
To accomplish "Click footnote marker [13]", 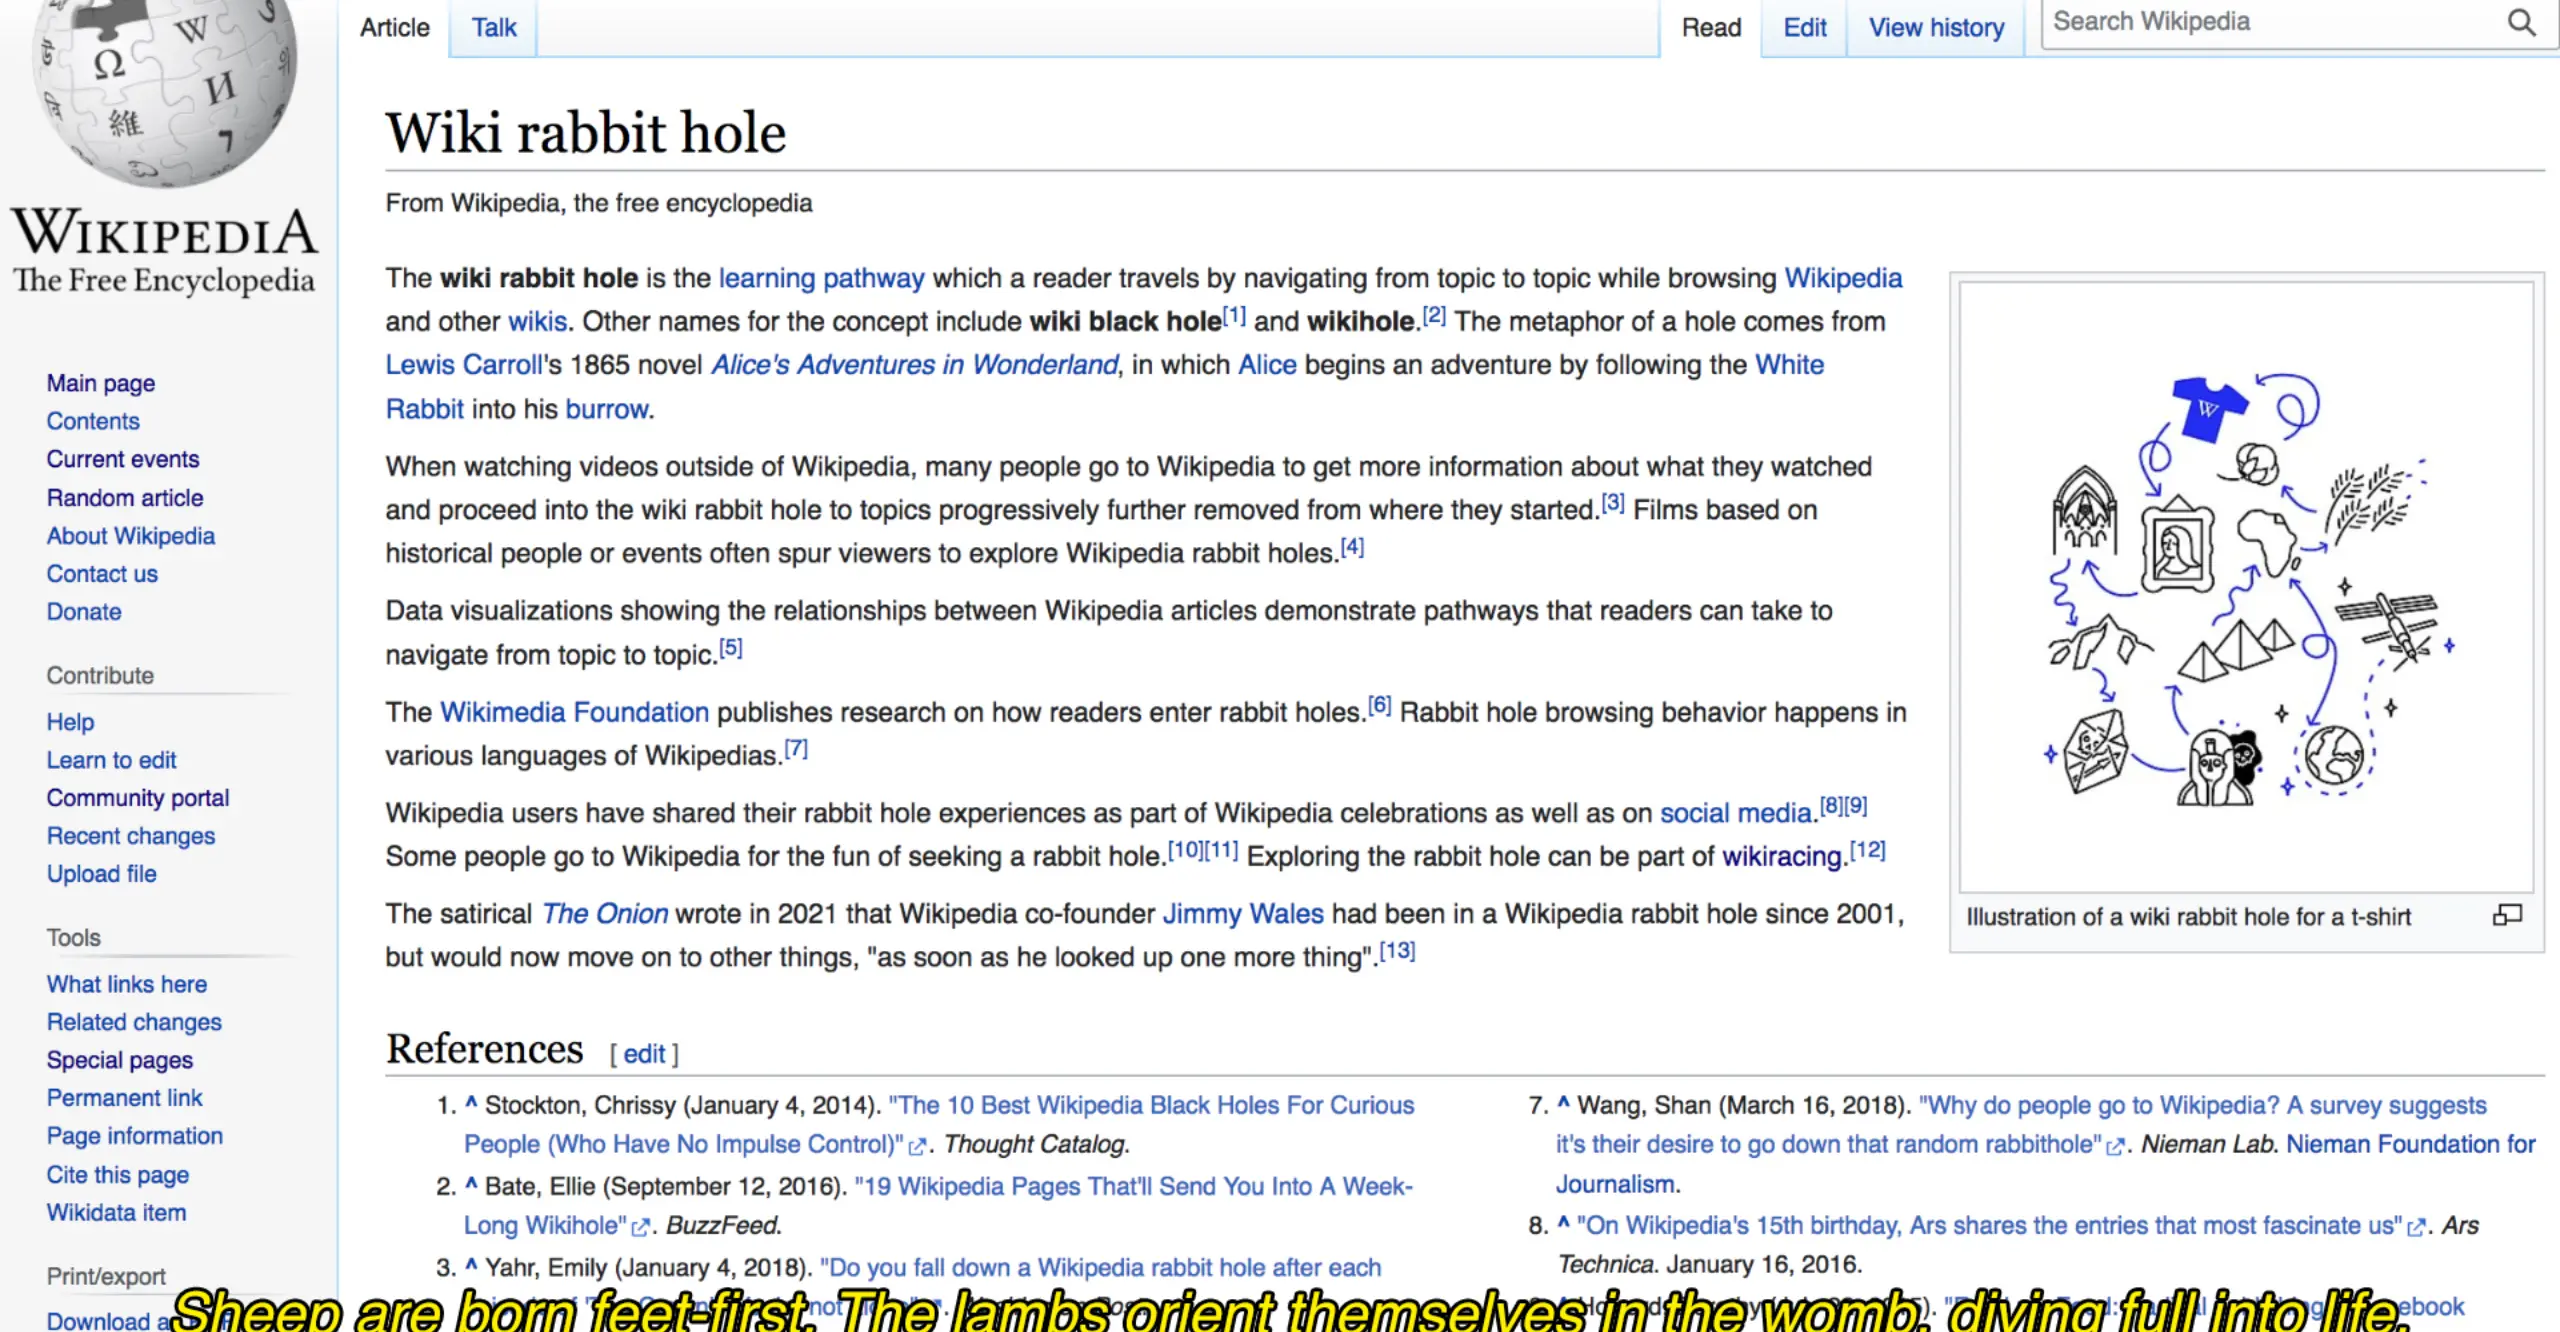I will click(1397, 950).
